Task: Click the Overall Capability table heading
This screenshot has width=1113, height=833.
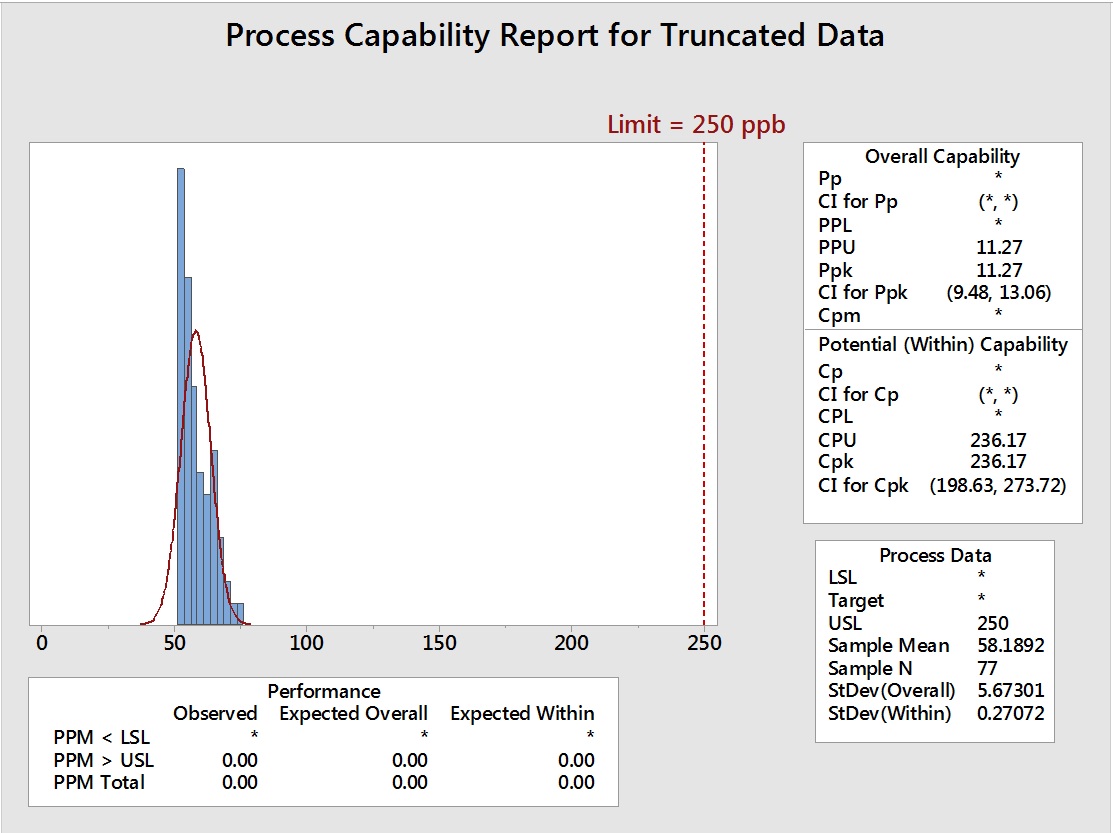Action: [942, 156]
